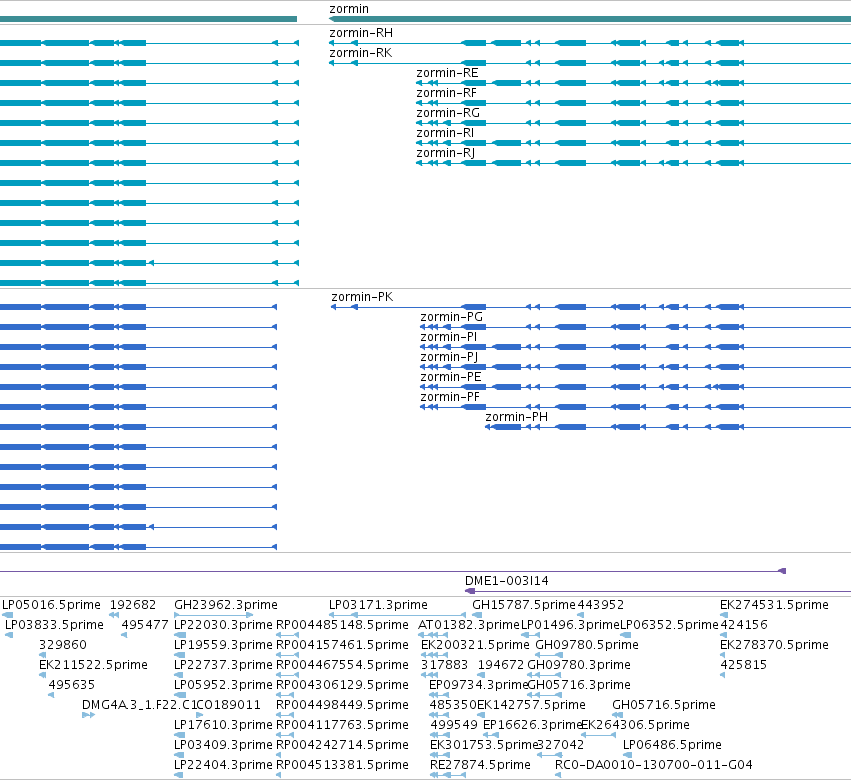The image size is (851, 780).
Task: Select the zormin-PK protein label
Action: [362, 297]
